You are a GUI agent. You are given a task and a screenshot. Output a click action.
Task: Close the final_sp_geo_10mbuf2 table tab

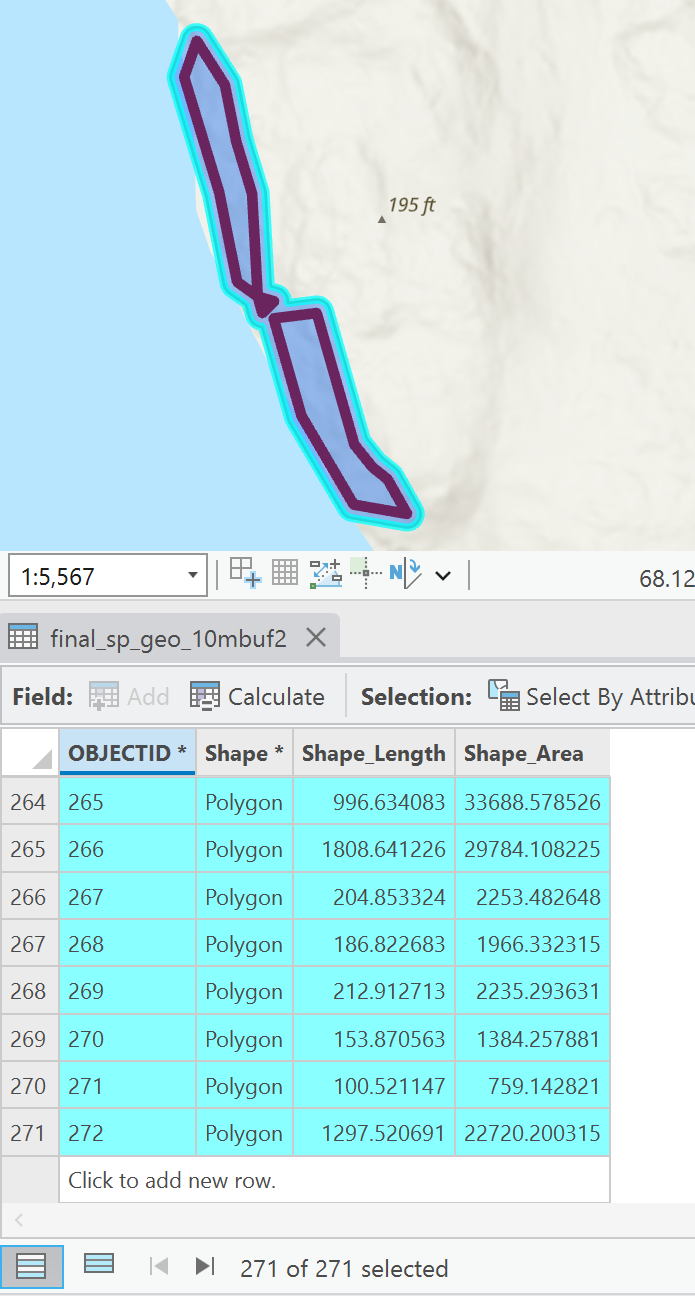pos(316,637)
